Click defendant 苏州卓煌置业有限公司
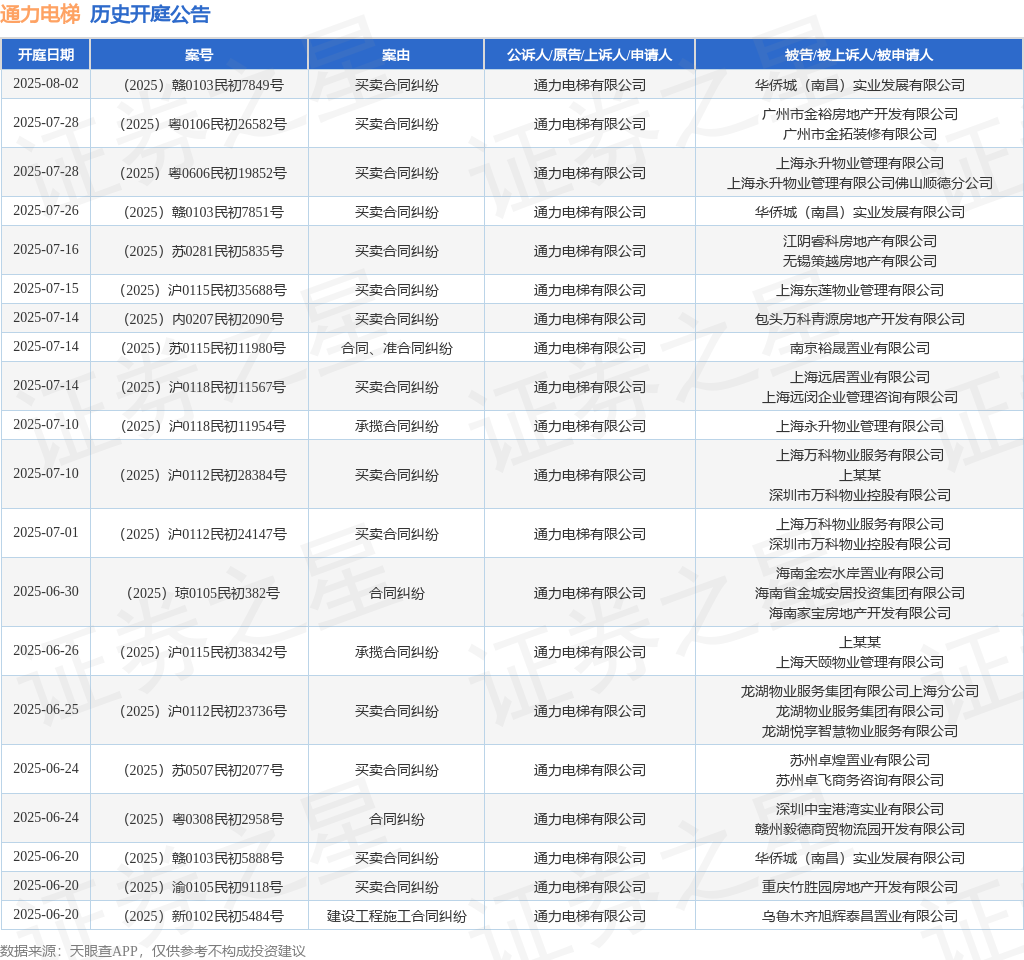 860,760
